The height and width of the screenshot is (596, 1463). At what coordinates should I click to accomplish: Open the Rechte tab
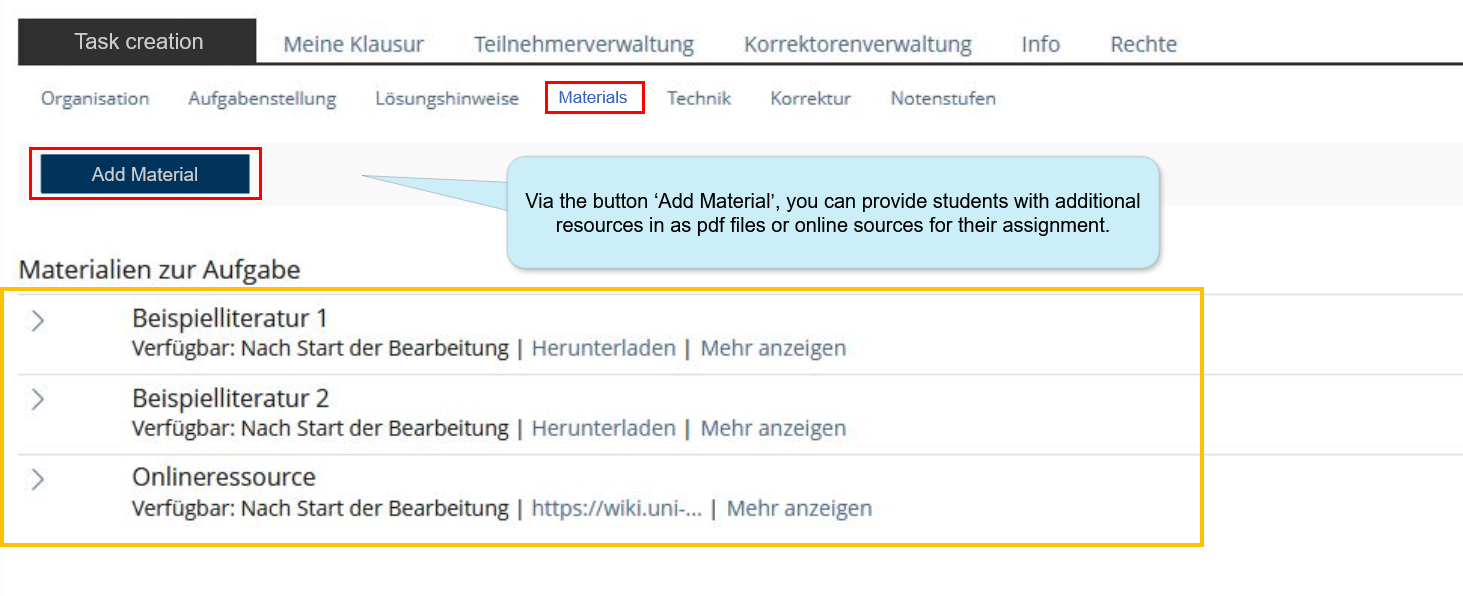1142,43
